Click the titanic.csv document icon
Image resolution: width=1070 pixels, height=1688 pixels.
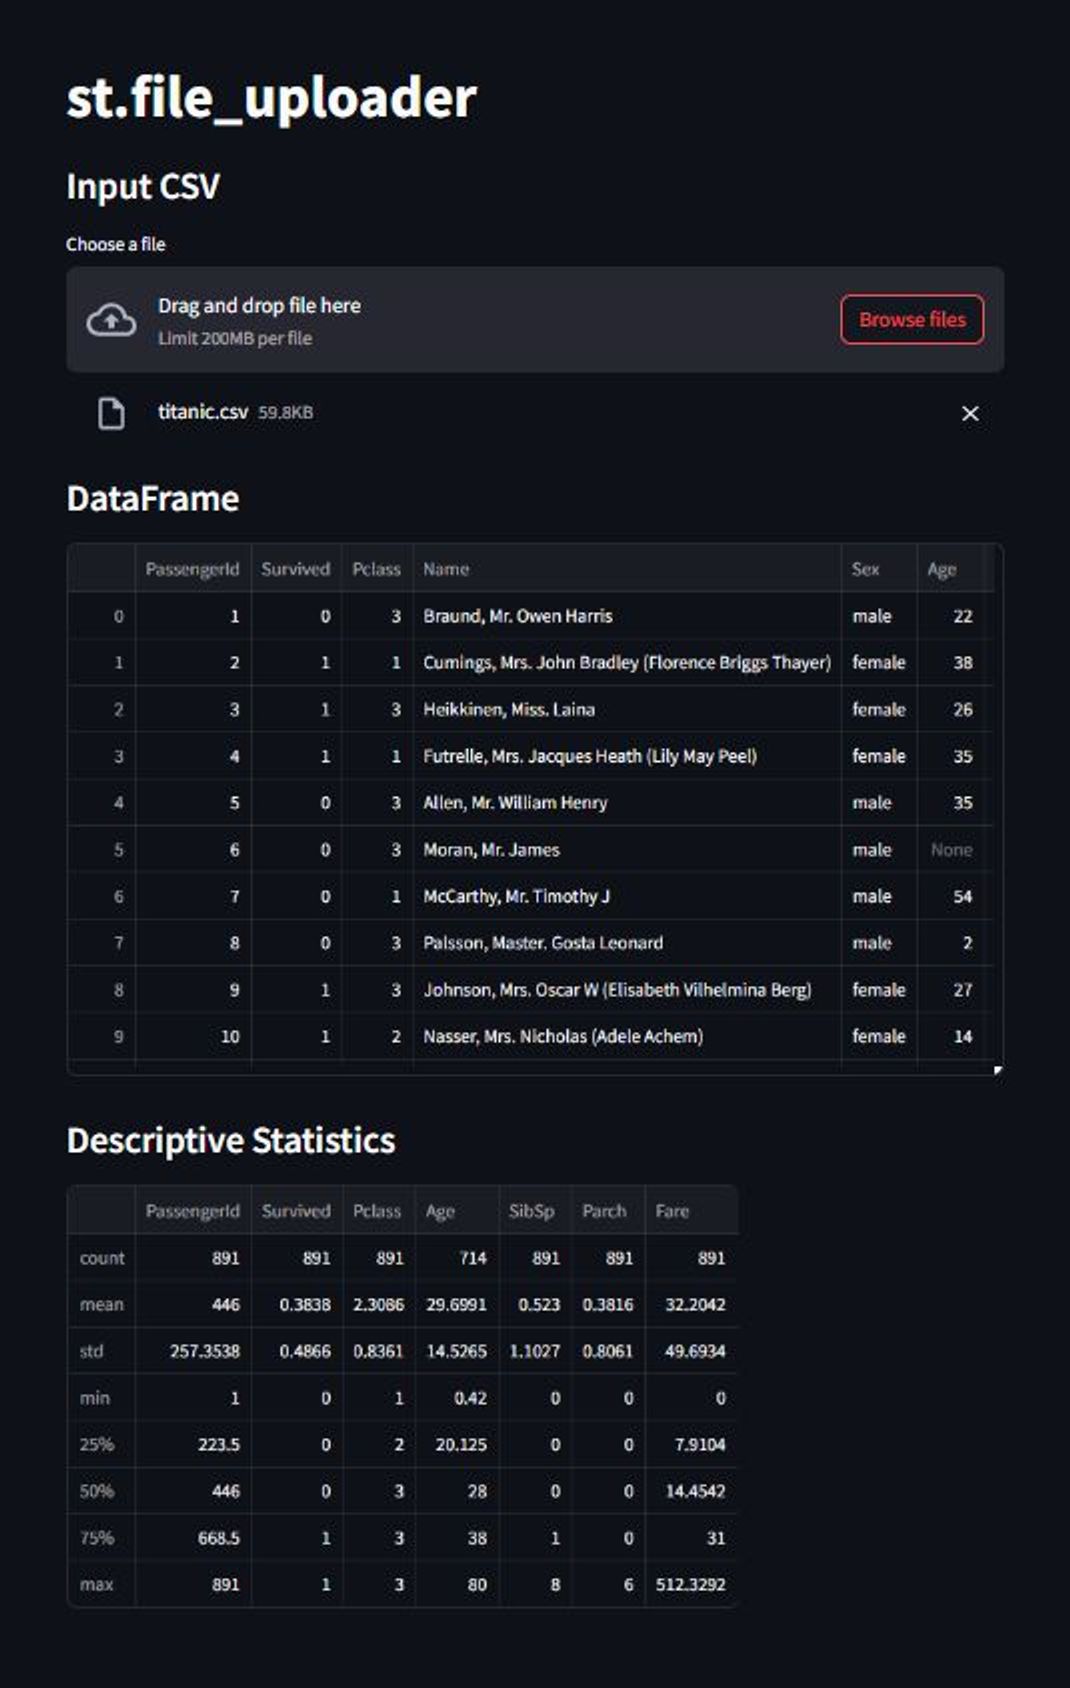point(111,413)
